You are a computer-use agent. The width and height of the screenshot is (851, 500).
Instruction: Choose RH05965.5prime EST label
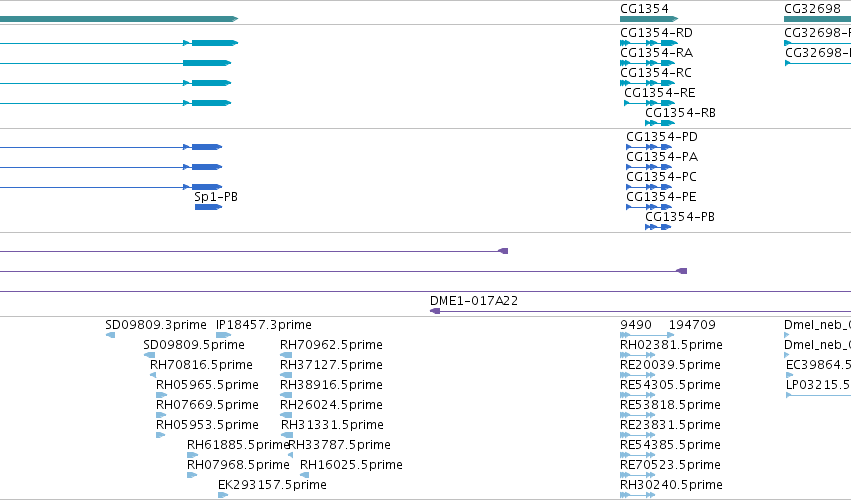[x=207, y=385]
